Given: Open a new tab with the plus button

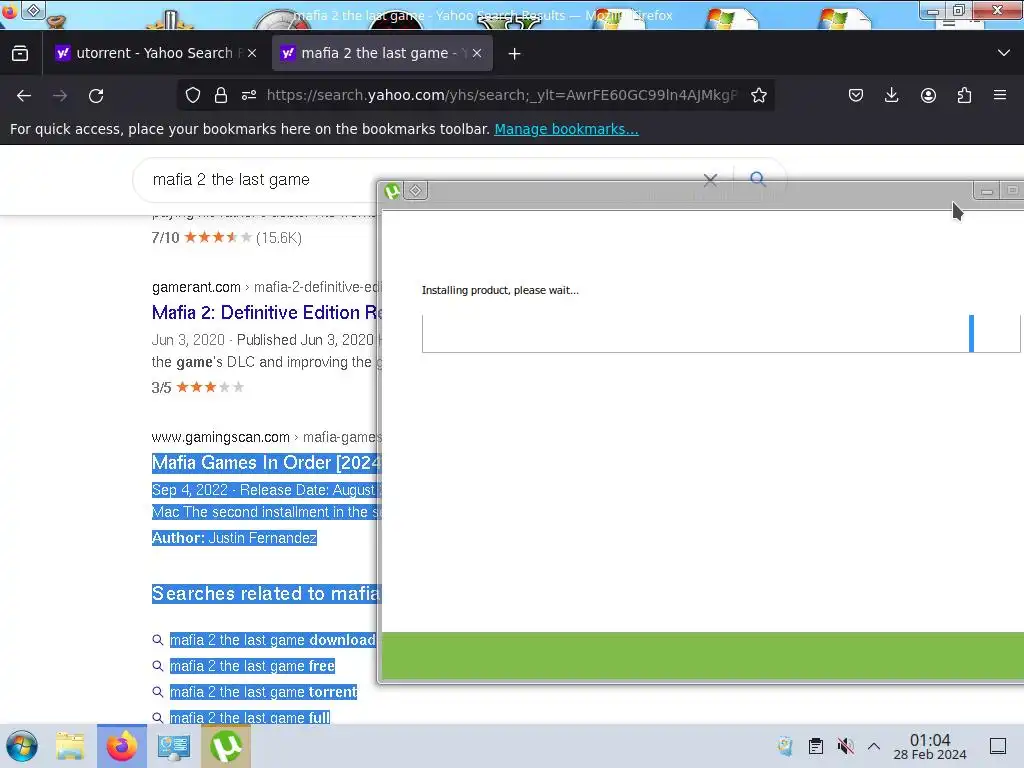Looking at the screenshot, I should pyautogui.click(x=515, y=54).
